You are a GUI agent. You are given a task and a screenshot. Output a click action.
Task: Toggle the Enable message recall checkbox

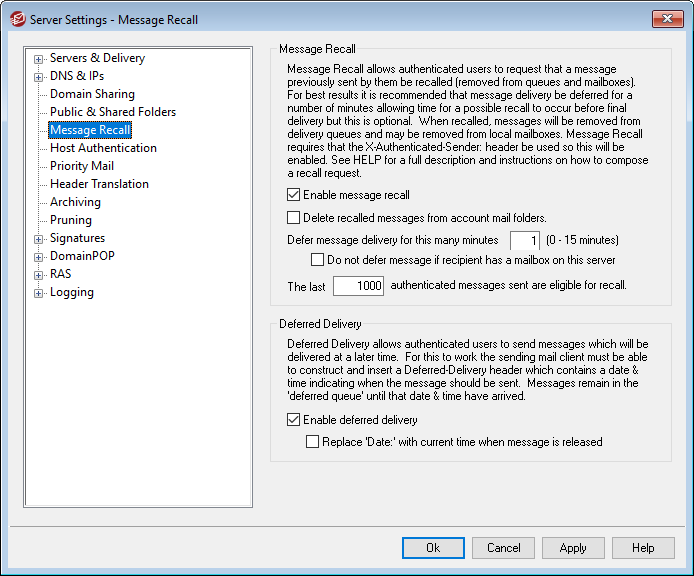click(294, 195)
